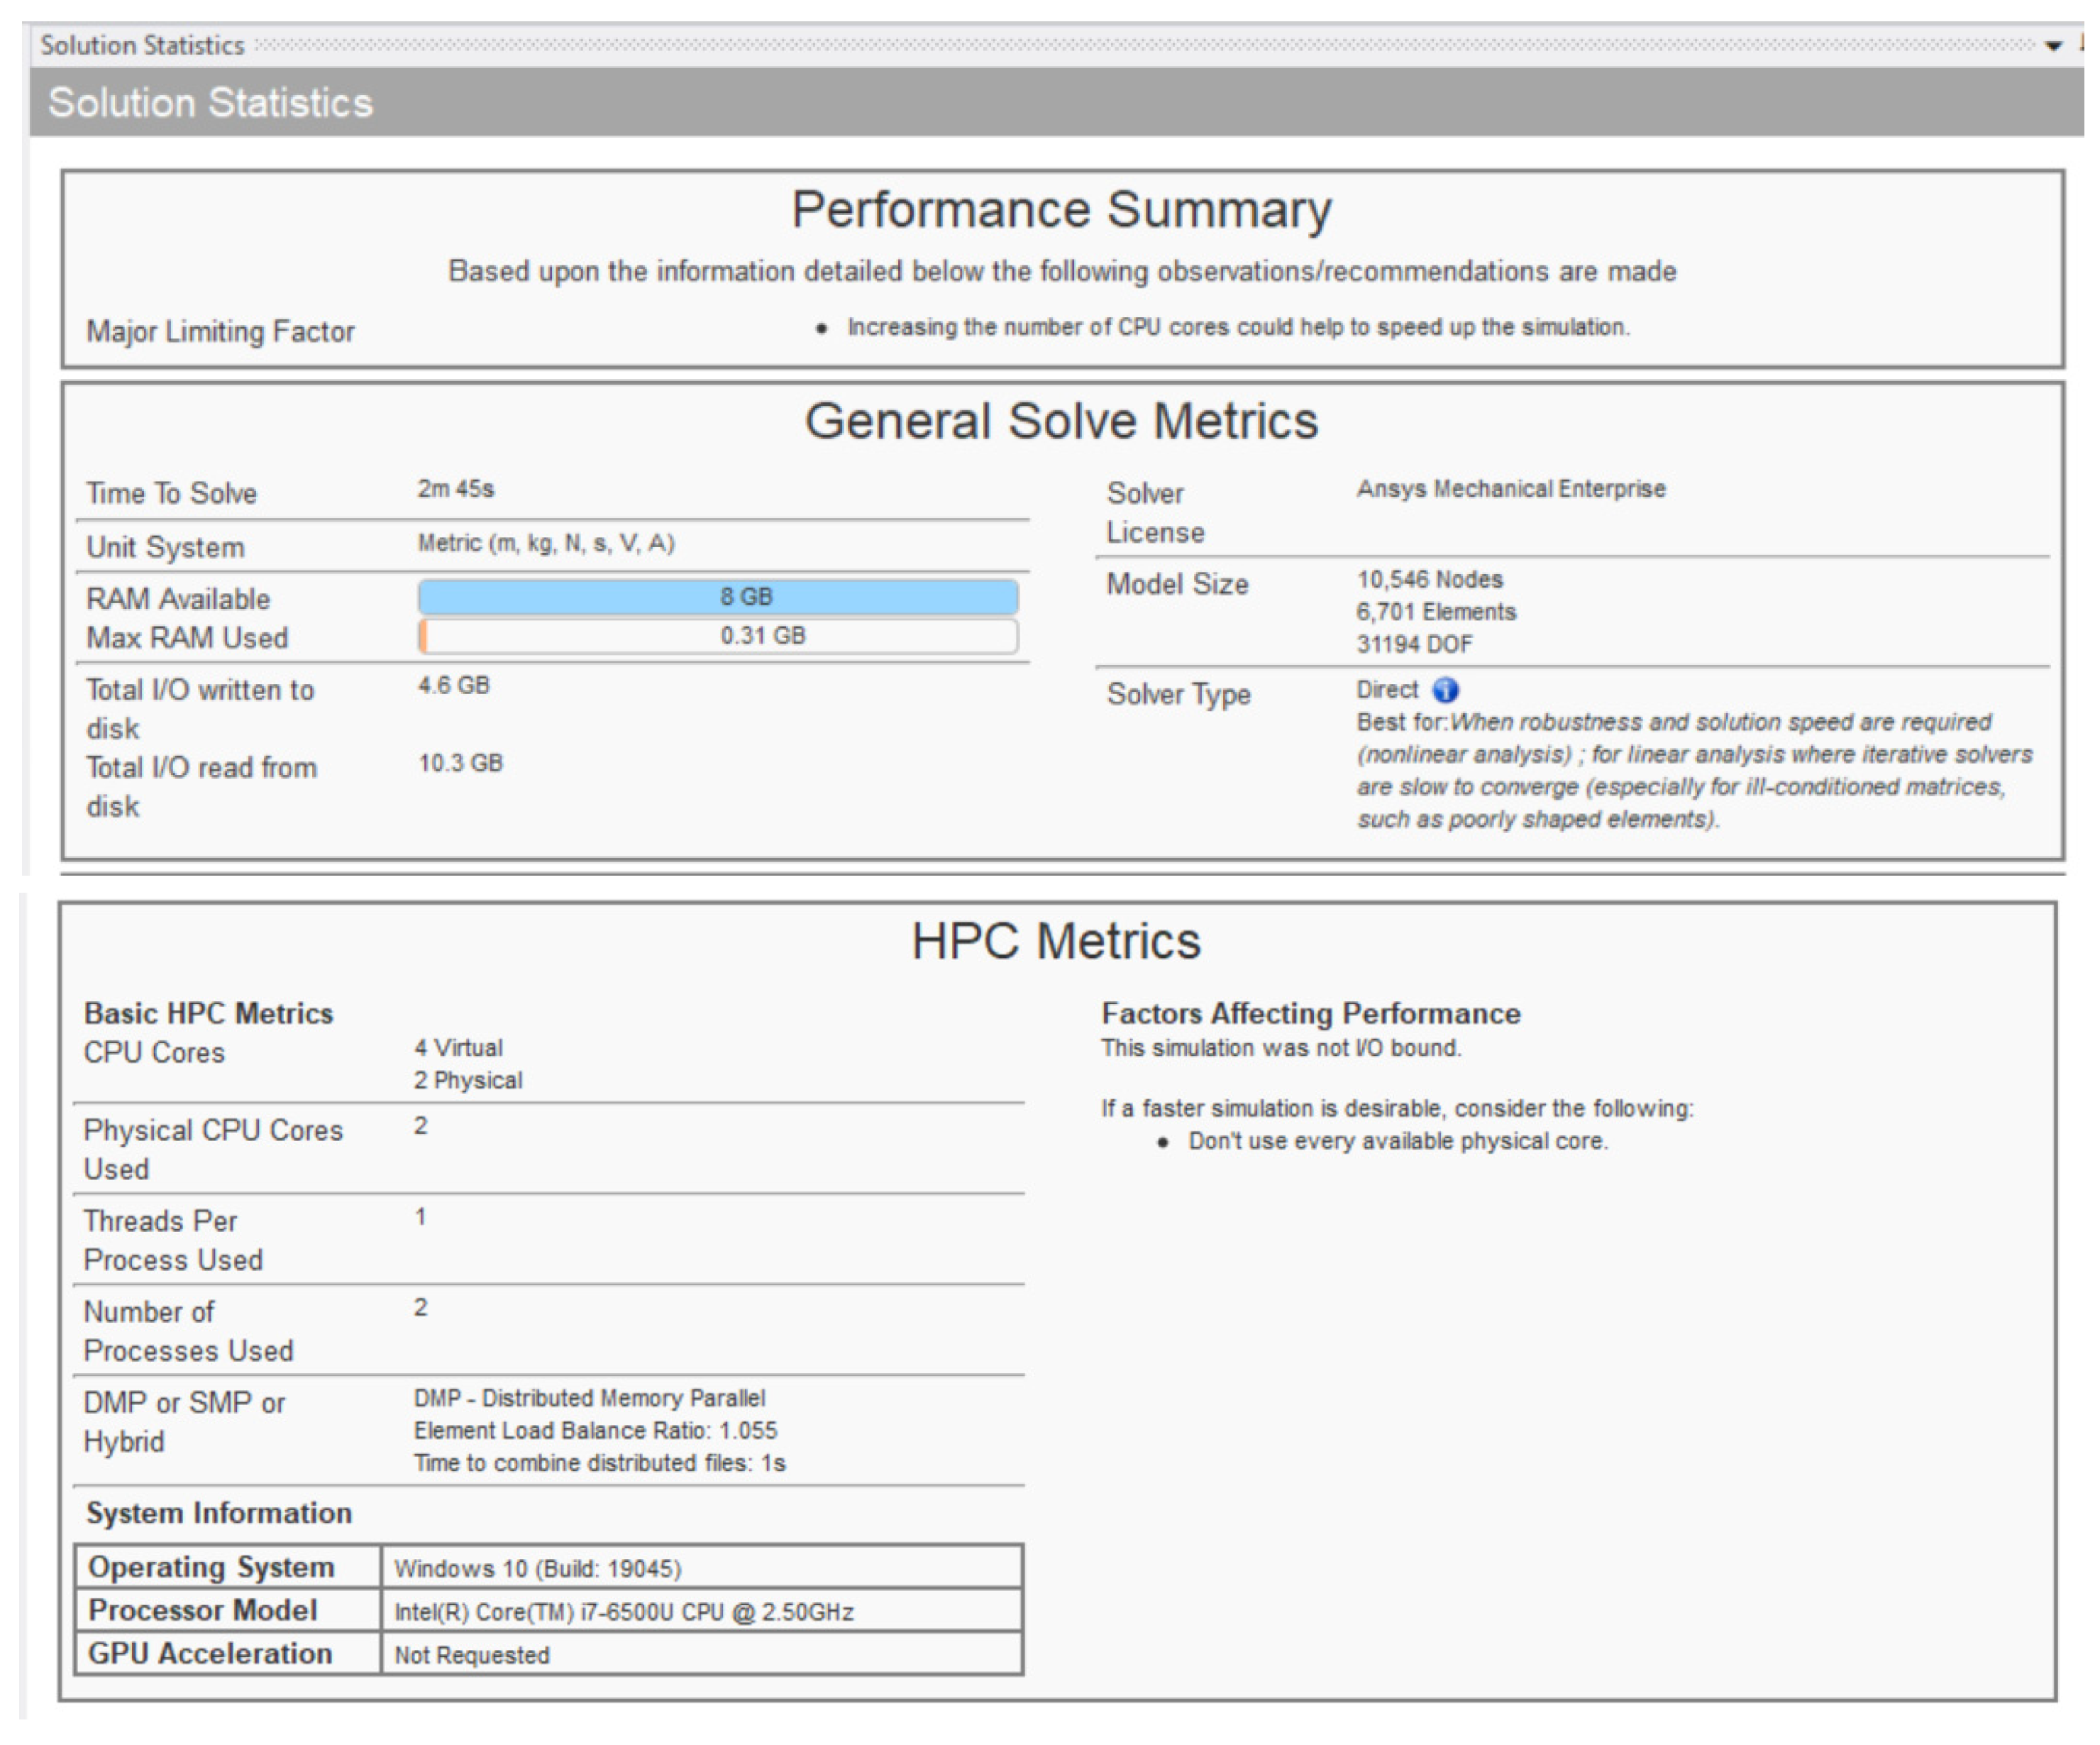Click the Unit System Metric value

pyautogui.click(x=546, y=543)
